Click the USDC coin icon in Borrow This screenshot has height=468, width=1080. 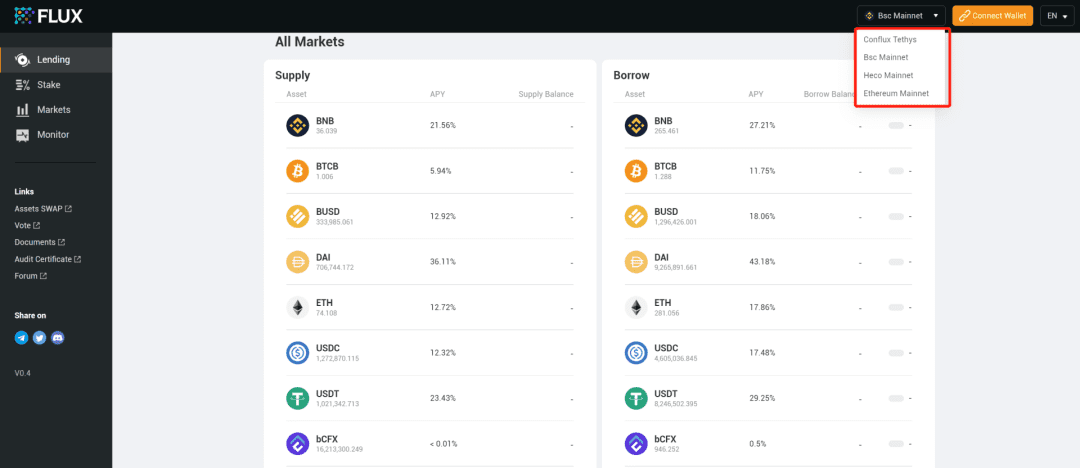(x=636, y=353)
